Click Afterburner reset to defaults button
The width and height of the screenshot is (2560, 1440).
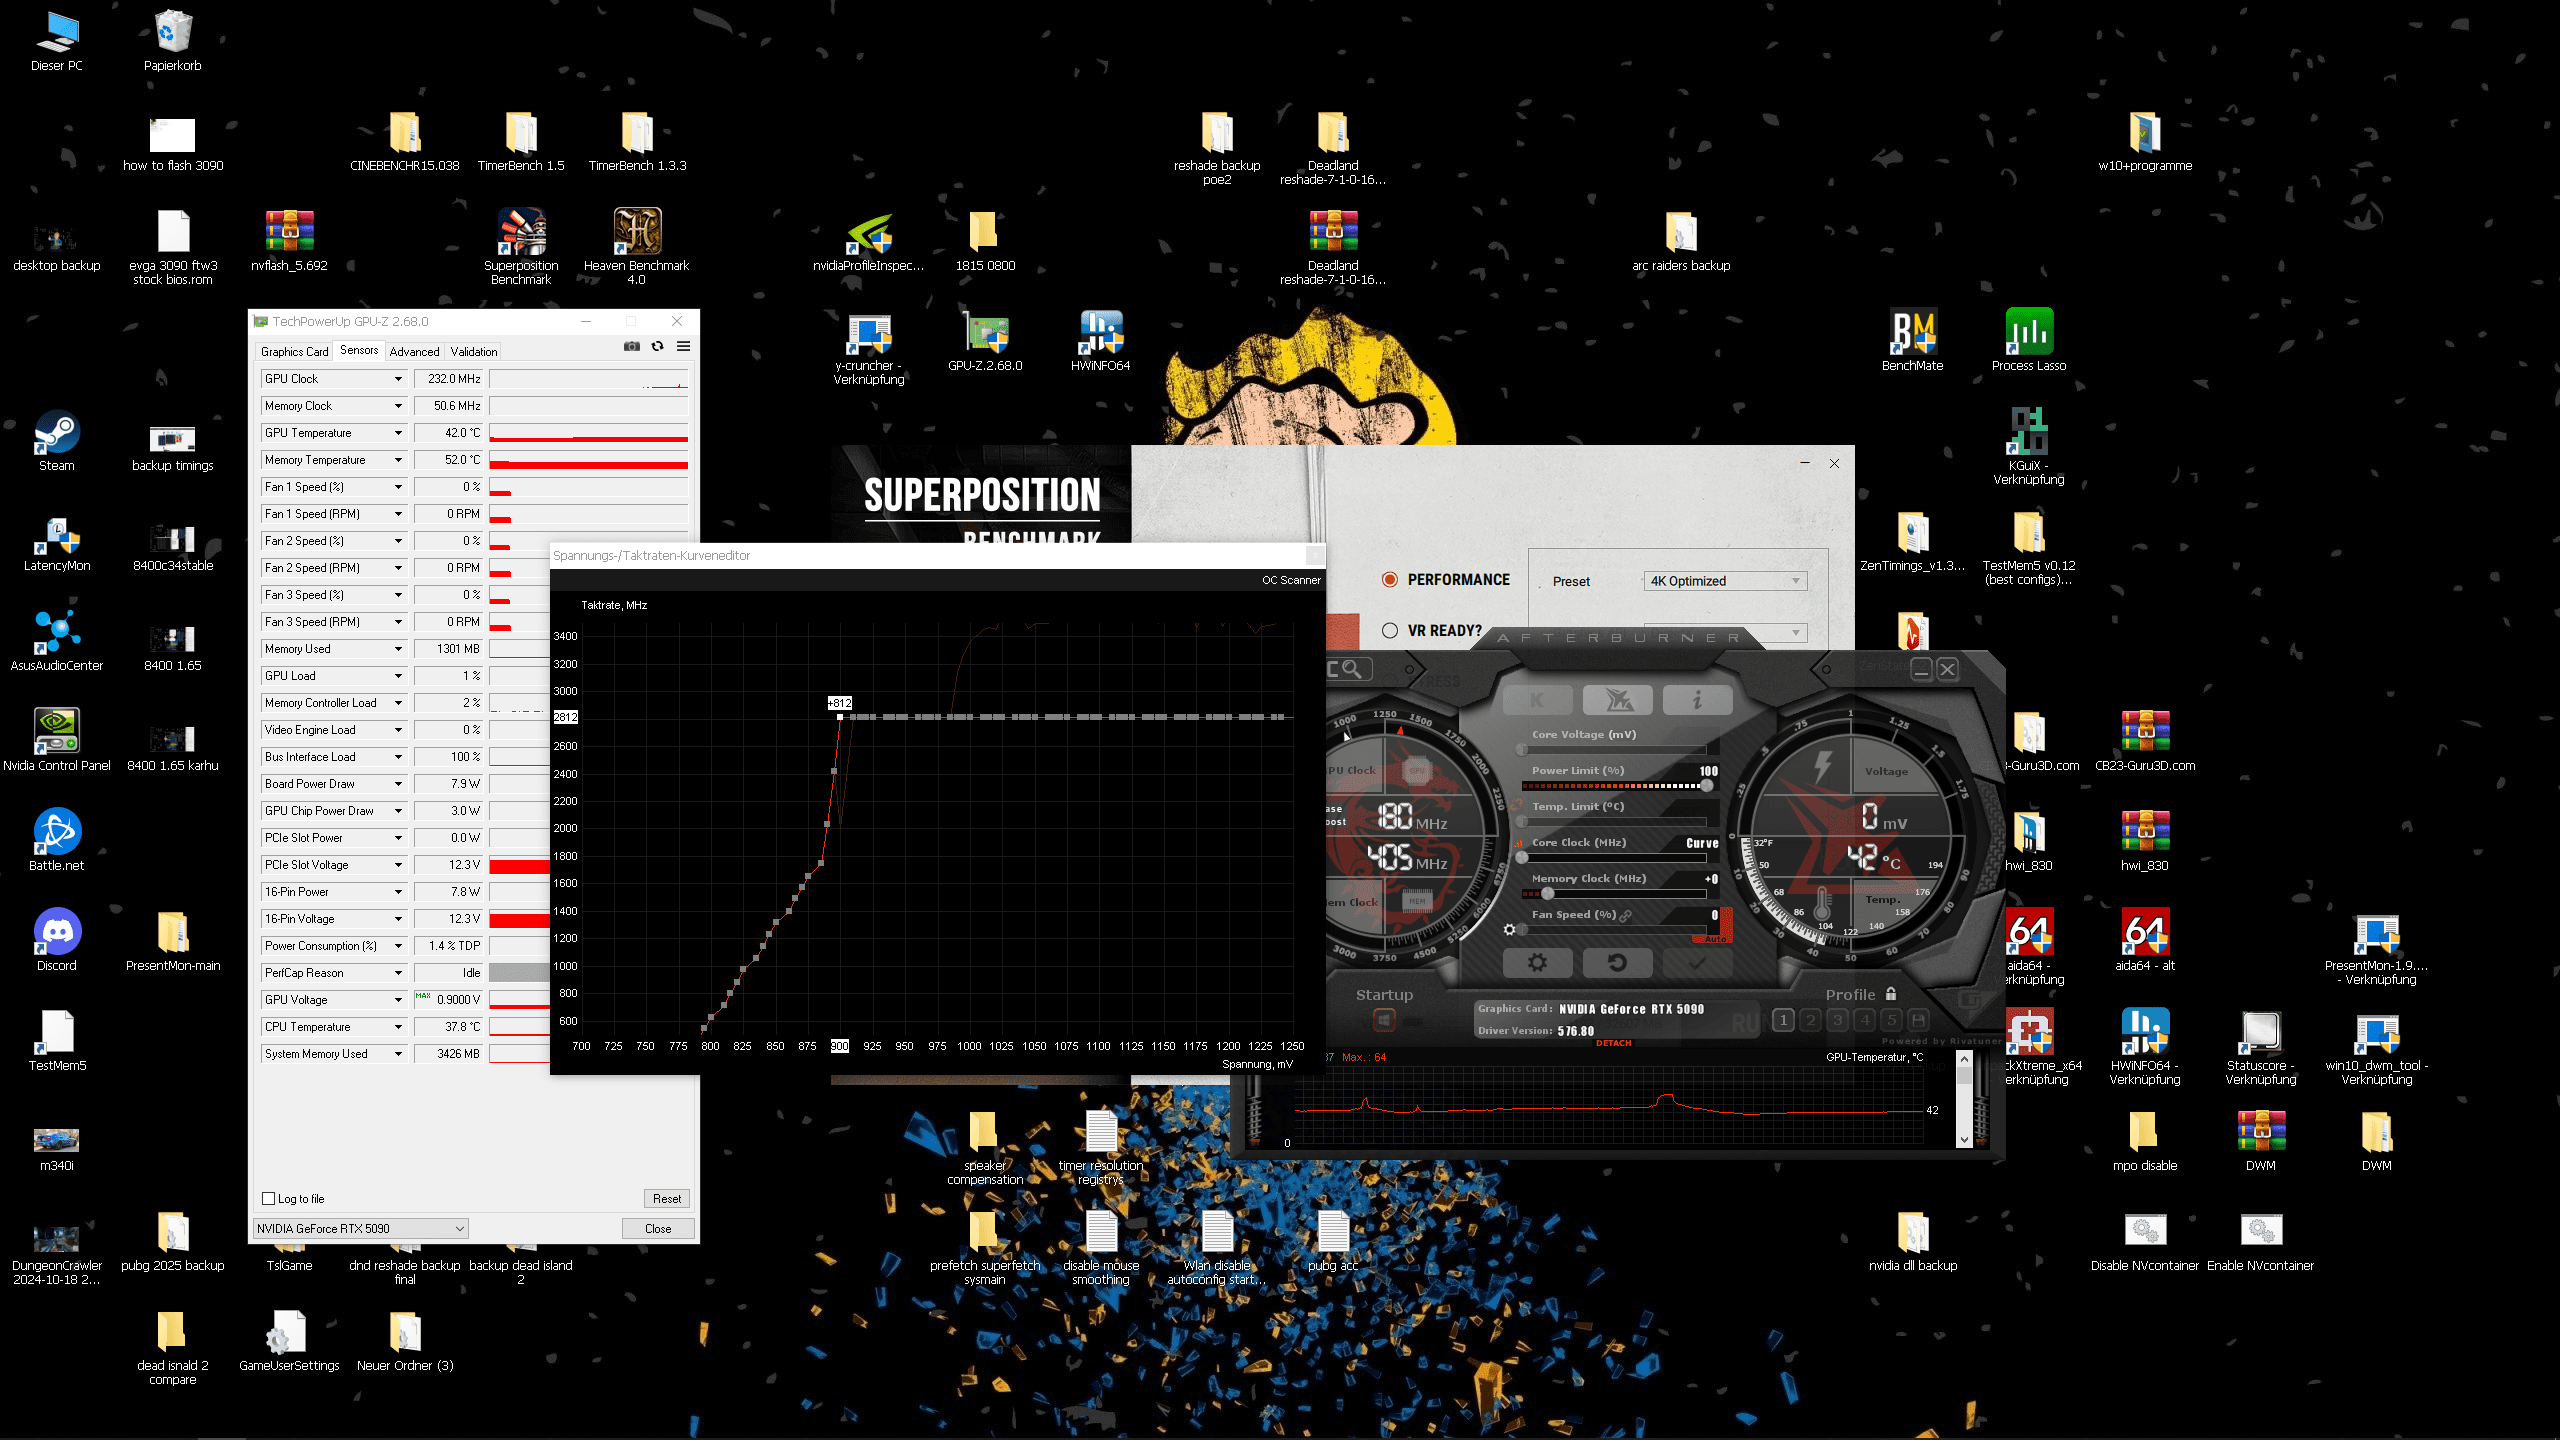pos(1616,962)
